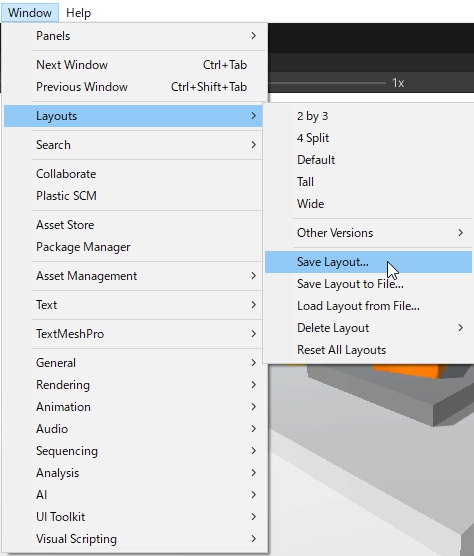The width and height of the screenshot is (474, 556).
Task: Expand the Delete Layout submenu
Action: click(368, 328)
